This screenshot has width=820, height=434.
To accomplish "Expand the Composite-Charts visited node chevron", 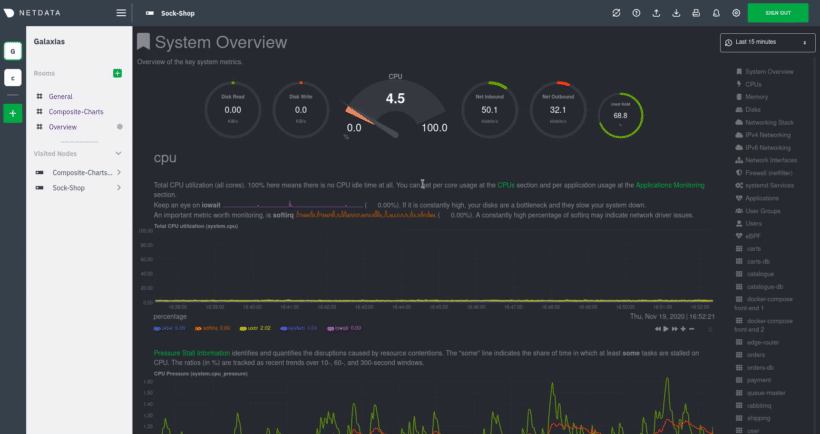I will 119,173.
